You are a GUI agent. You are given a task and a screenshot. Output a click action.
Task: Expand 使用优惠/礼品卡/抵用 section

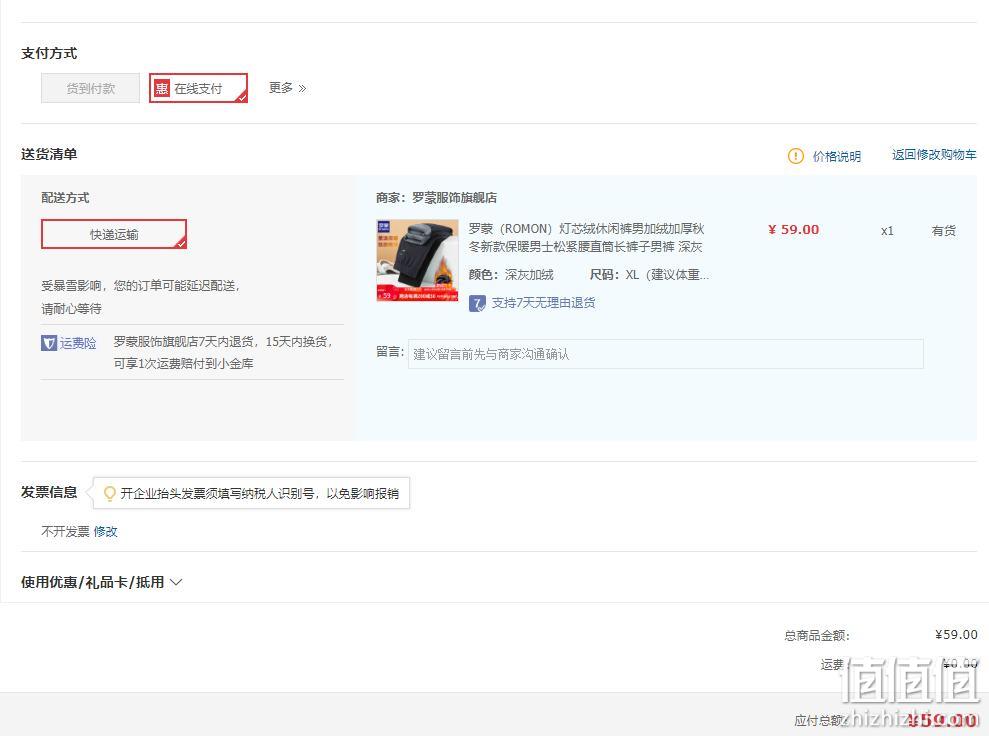[x=101, y=582]
